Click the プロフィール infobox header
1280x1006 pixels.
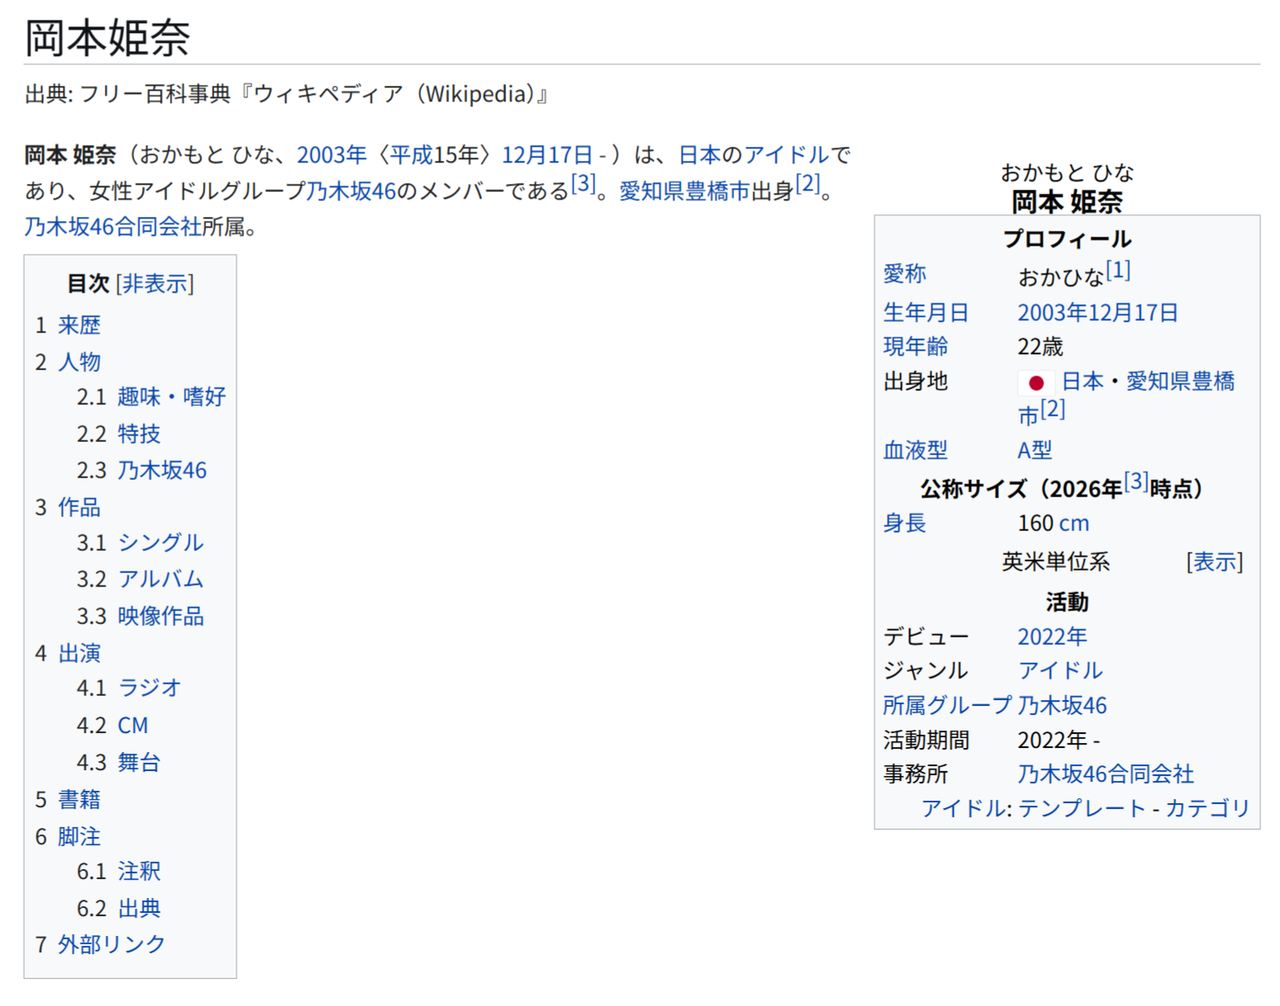(1067, 239)
